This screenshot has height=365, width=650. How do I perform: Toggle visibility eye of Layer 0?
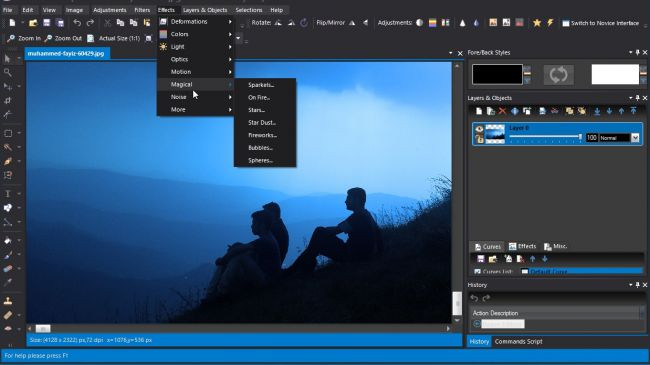pos(479,129)
